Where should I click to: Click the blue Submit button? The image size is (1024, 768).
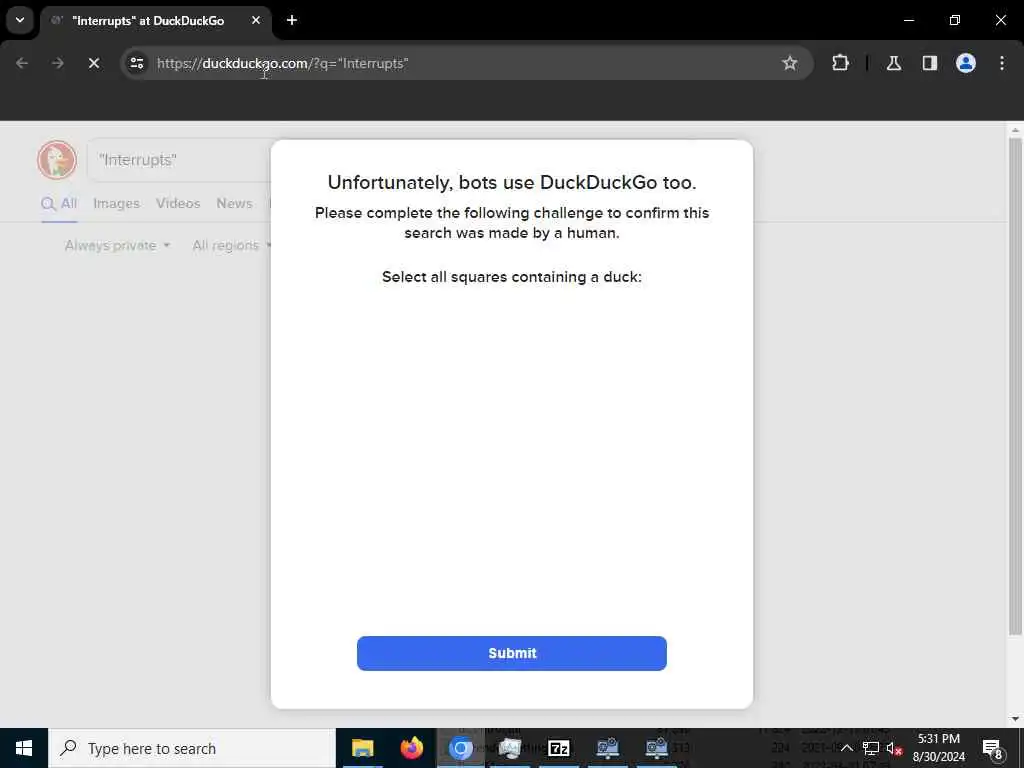click(x=511, y=653)
